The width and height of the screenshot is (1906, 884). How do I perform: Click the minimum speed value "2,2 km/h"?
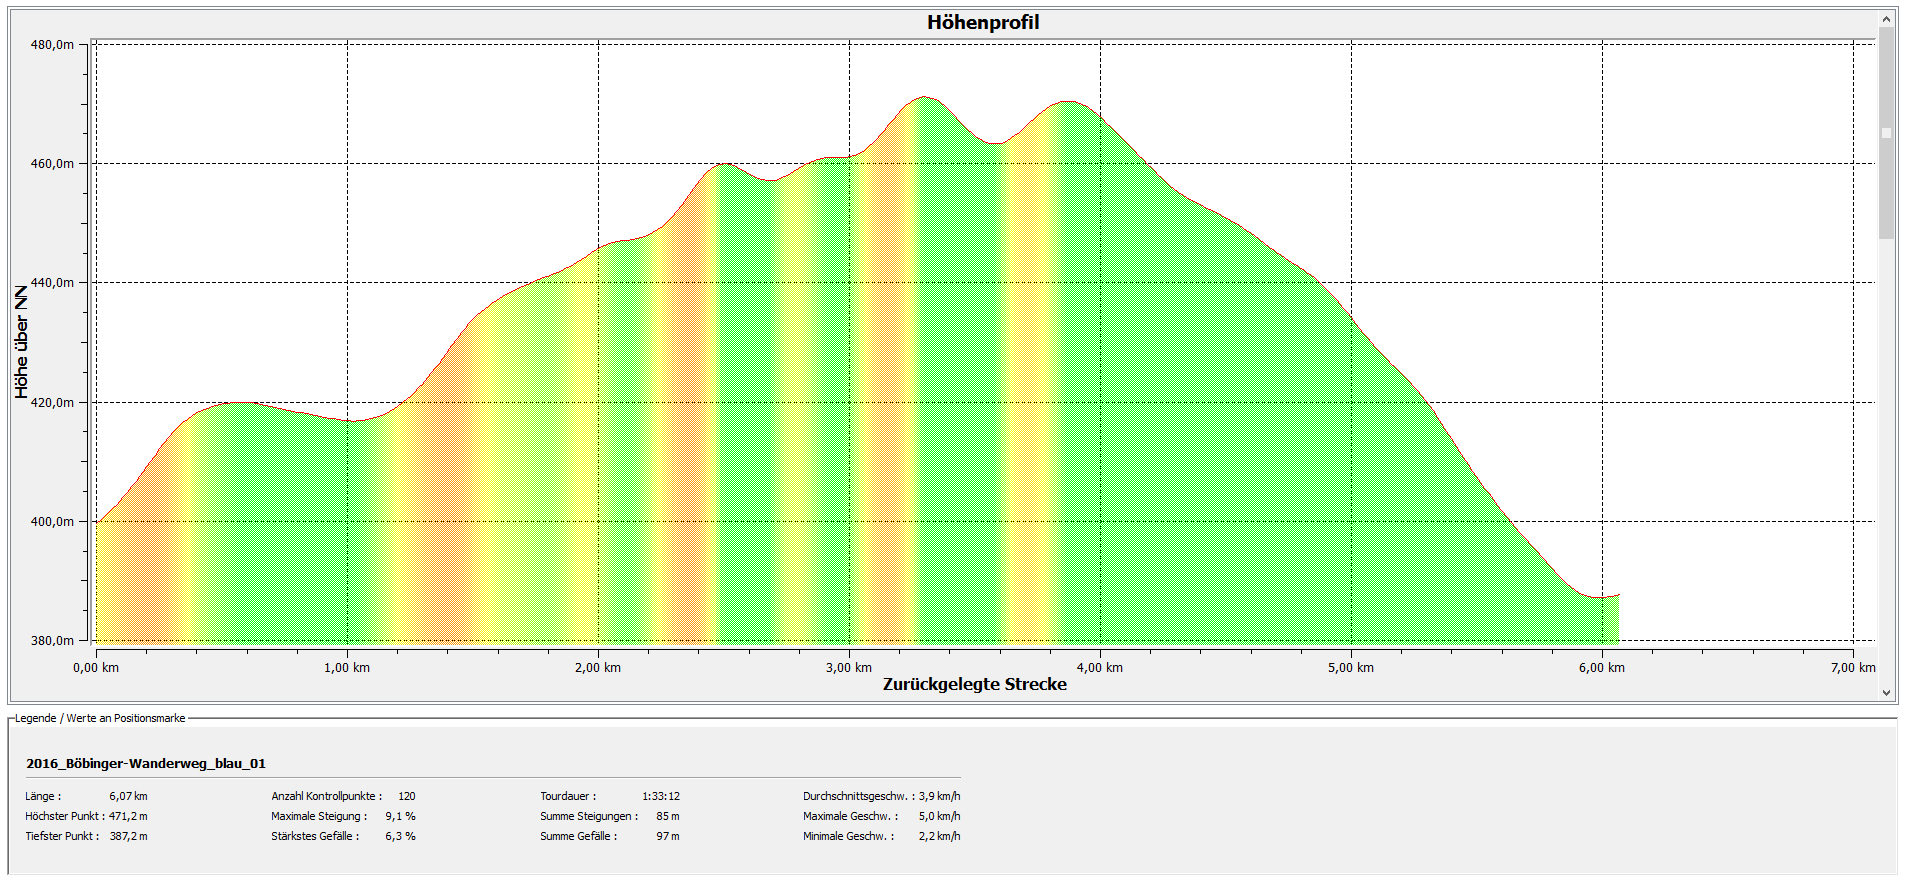click(940, 837)
